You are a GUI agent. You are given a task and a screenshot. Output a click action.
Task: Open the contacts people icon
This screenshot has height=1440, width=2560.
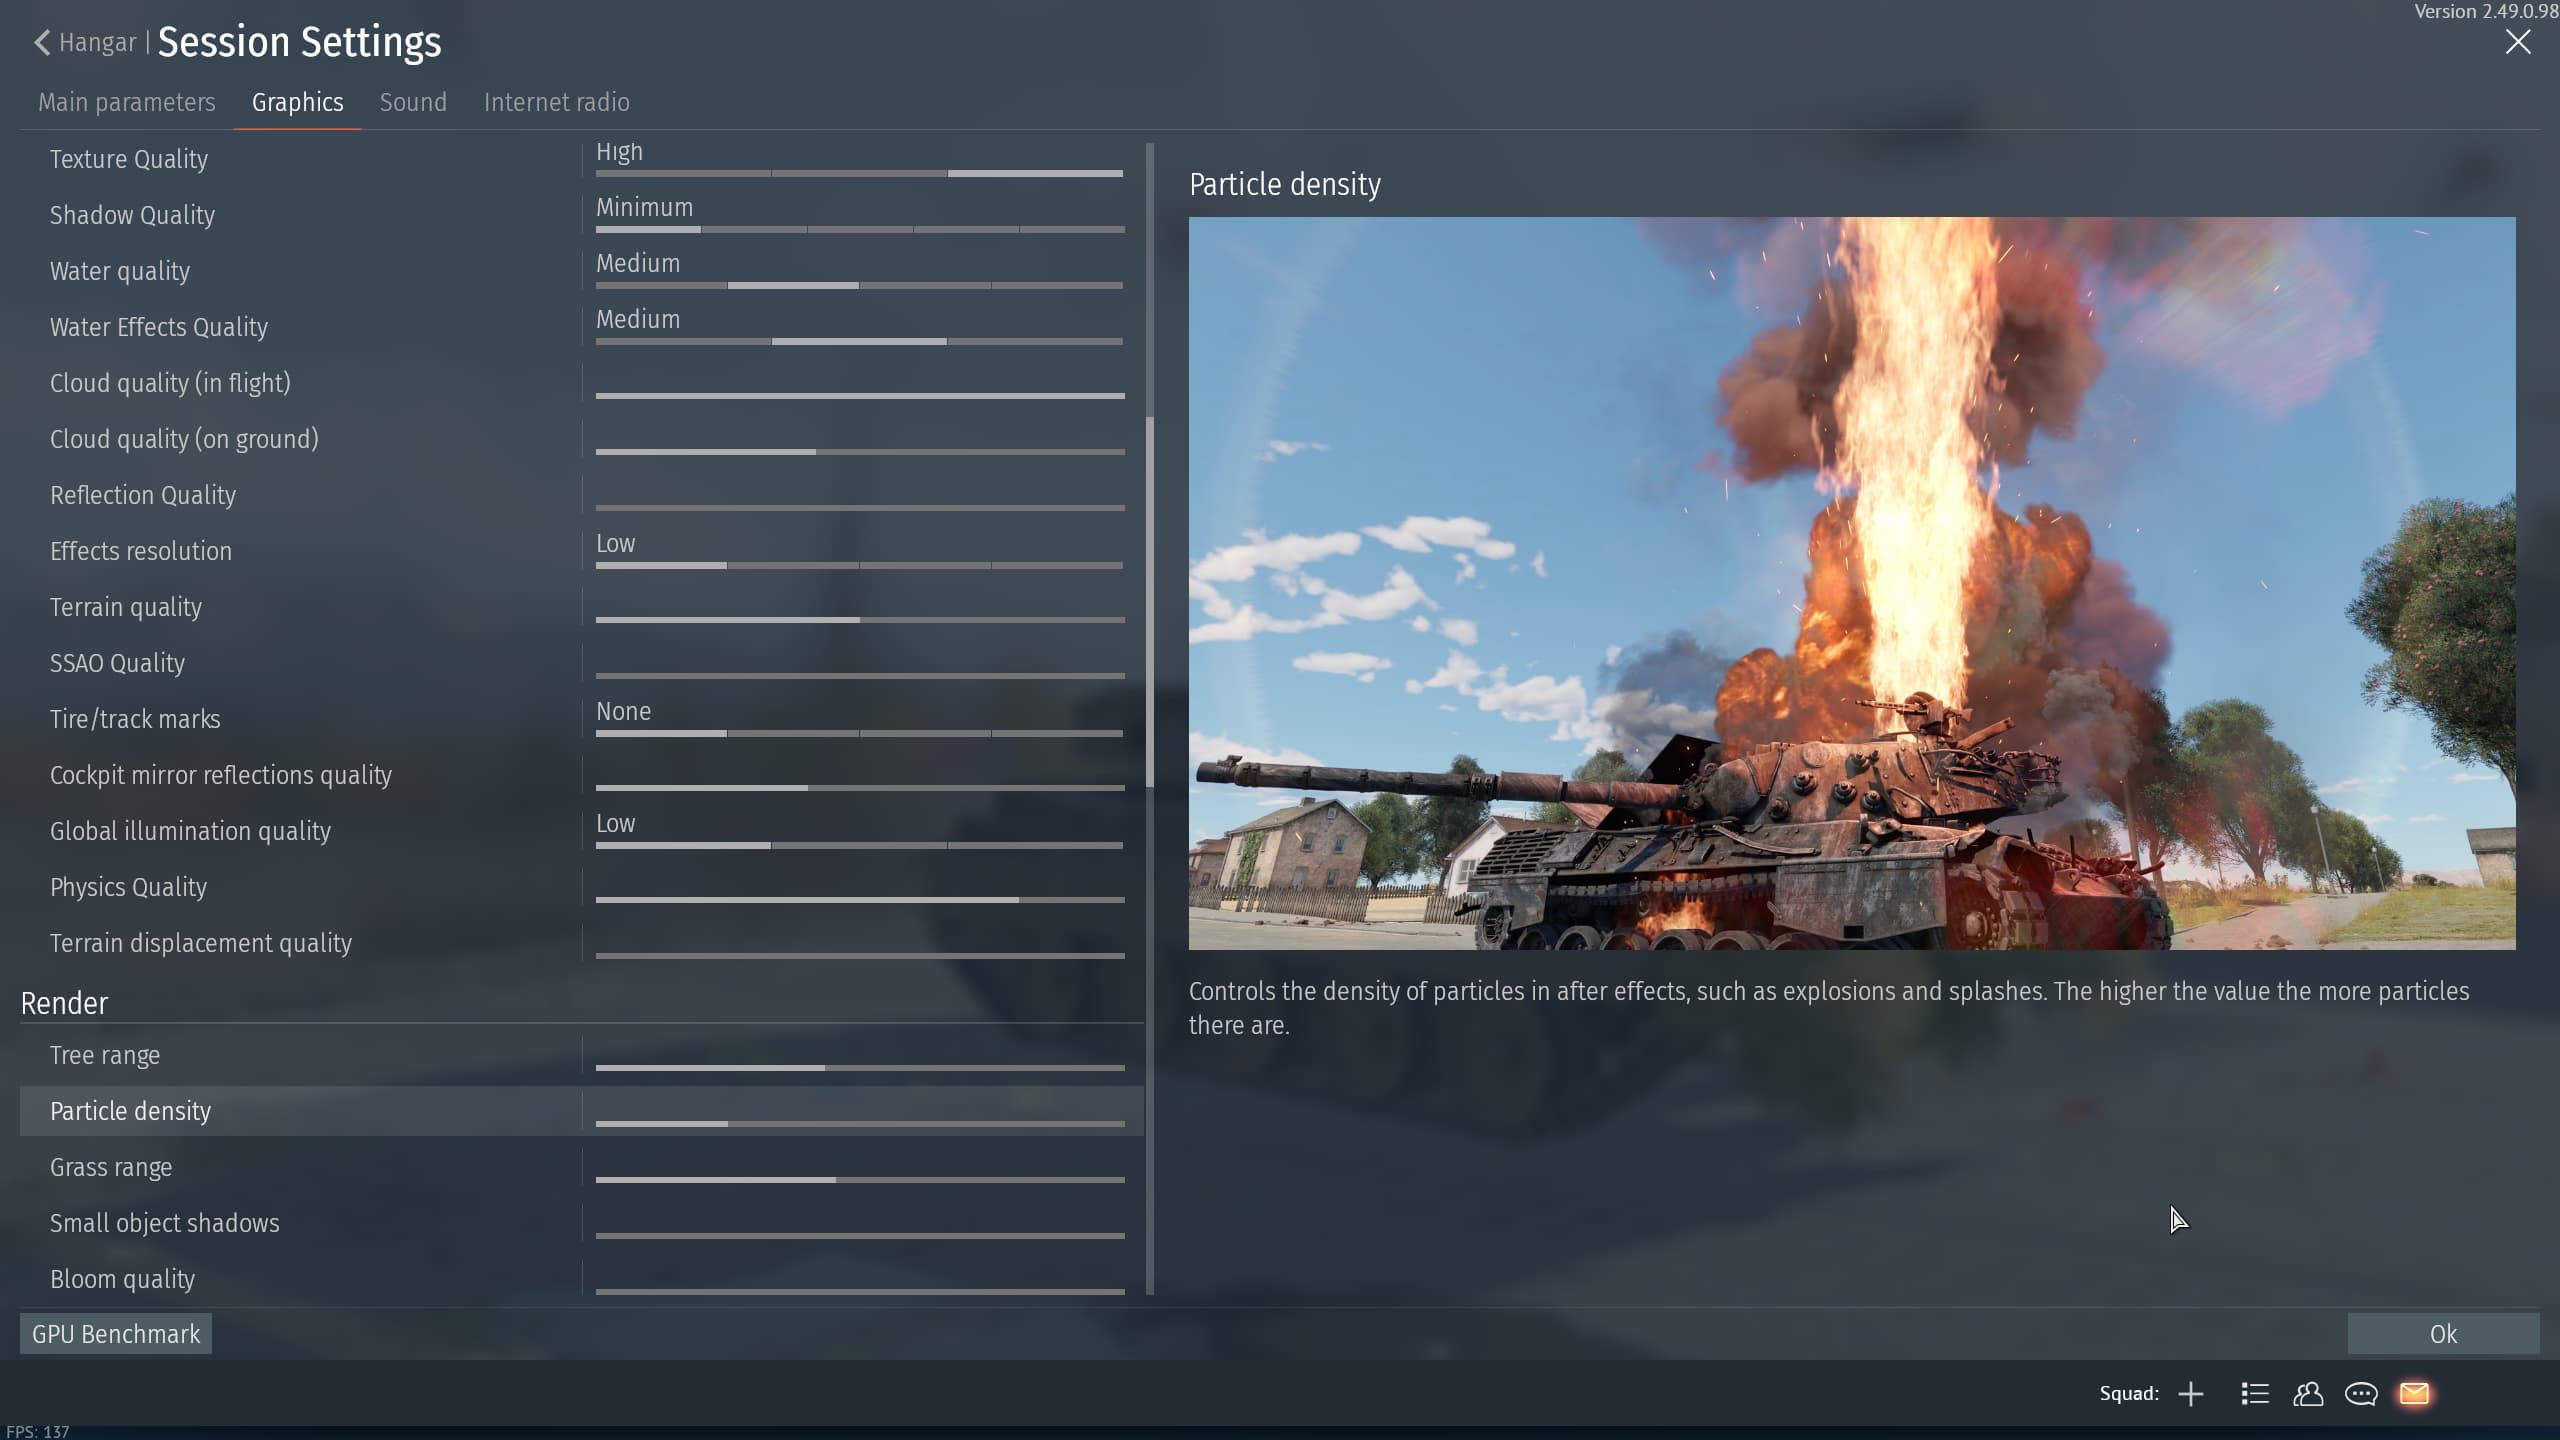pos(2308,1394)
